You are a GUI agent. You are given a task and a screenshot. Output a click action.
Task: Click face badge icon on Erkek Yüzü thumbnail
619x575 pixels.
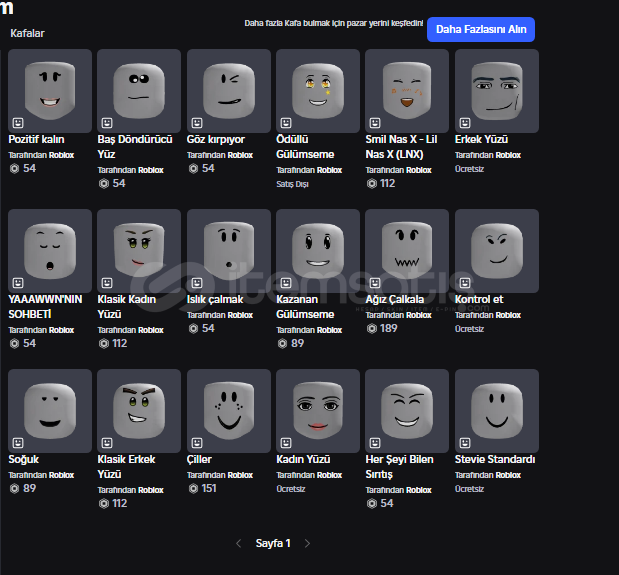click(465, 123)
